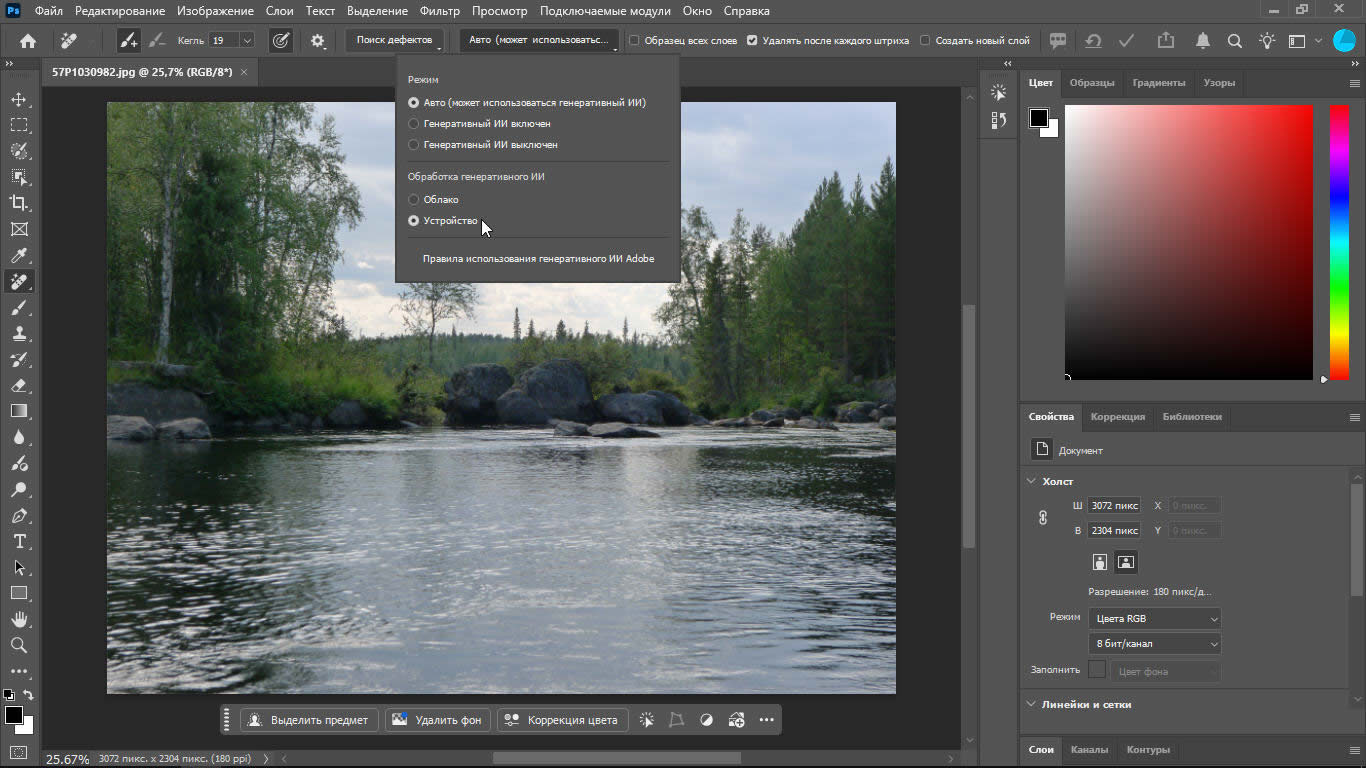
Task: Select the Eraser tool
Action: click(x=19, y=385)
